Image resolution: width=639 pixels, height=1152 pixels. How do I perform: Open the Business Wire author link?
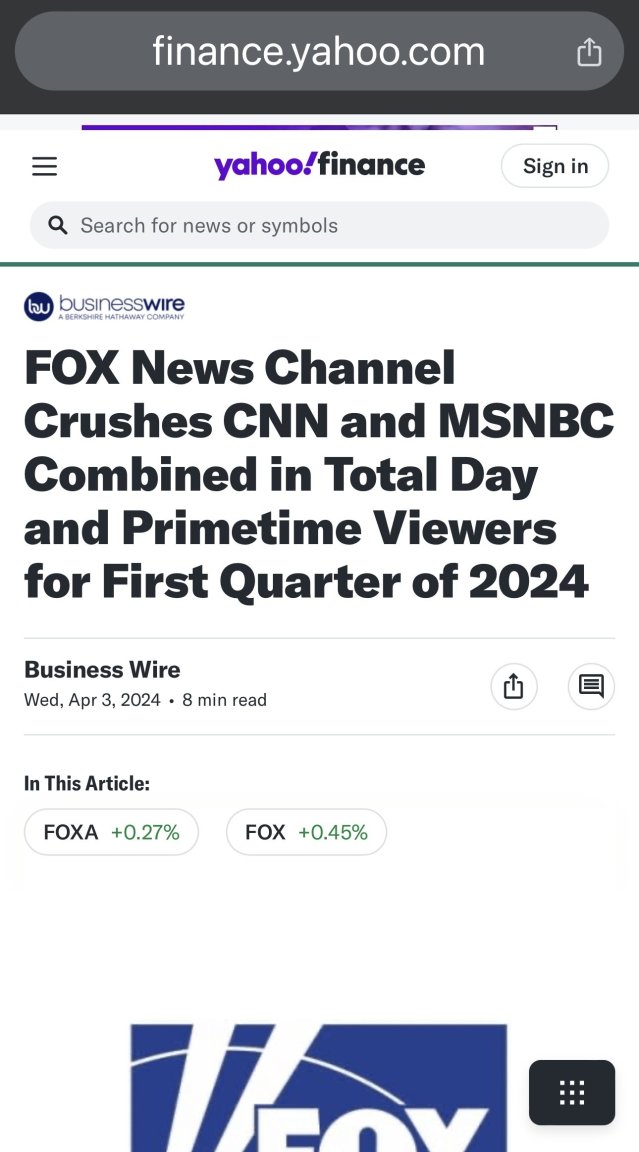pyautogui.click(x=102, y=669)
